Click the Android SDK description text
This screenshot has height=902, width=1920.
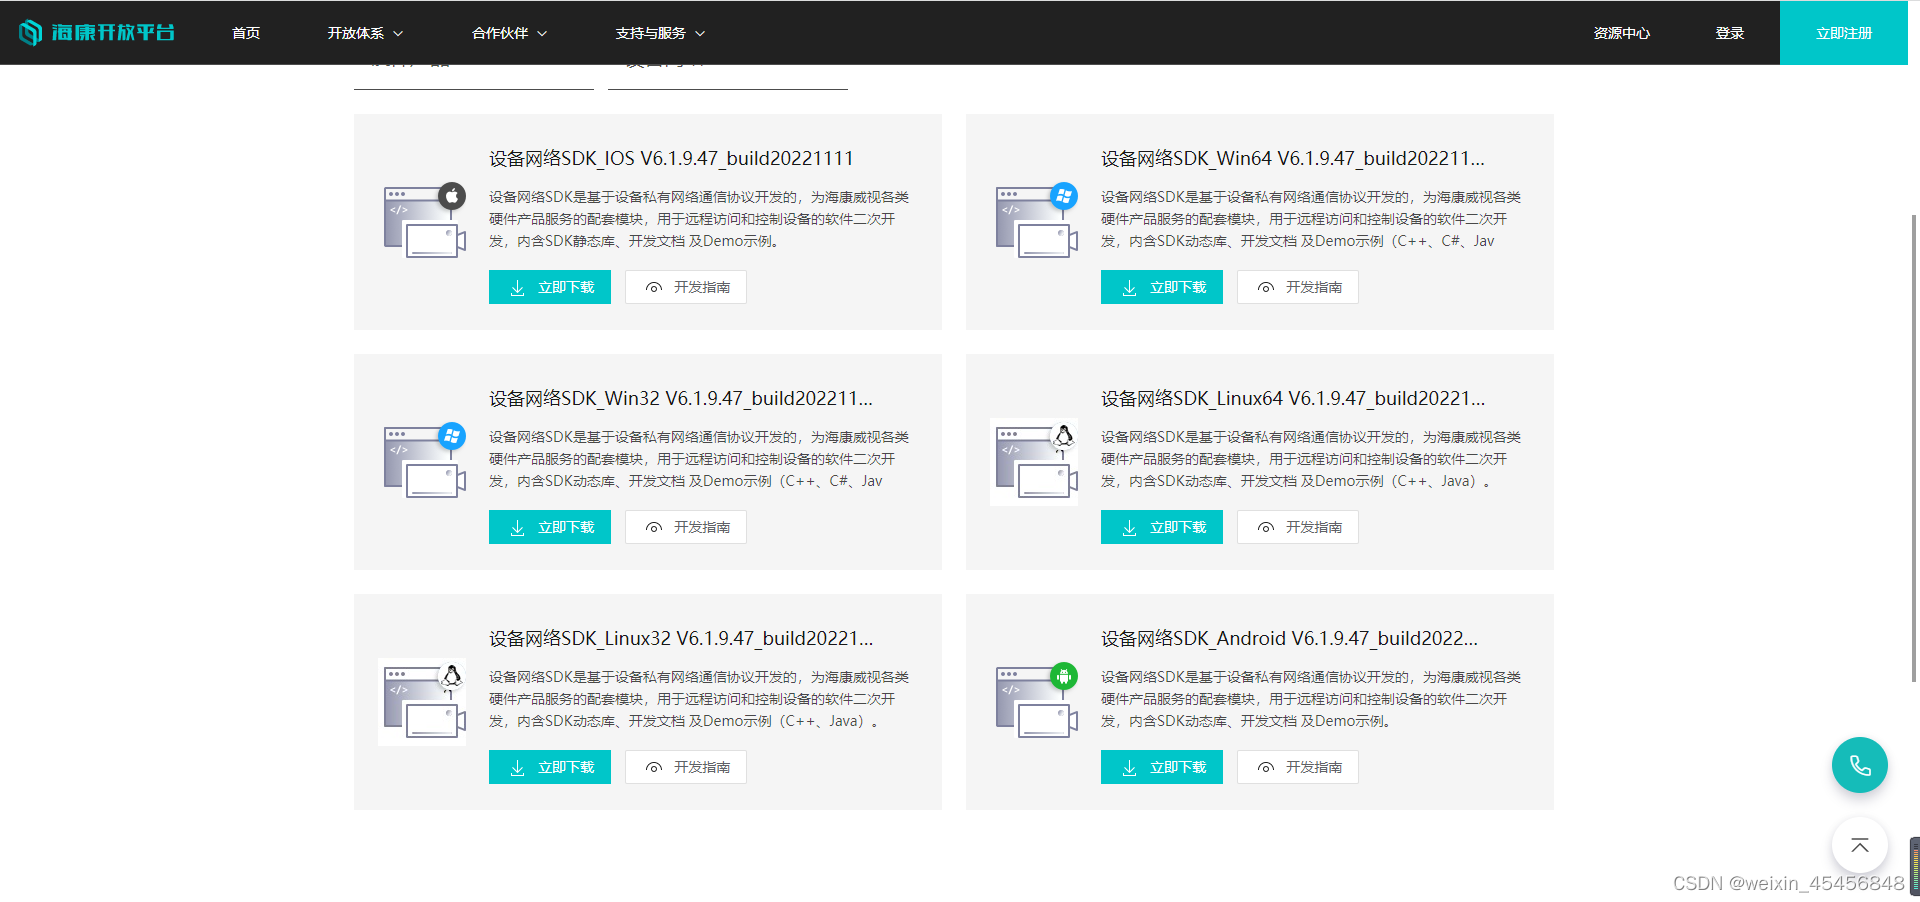[1311, 699]
